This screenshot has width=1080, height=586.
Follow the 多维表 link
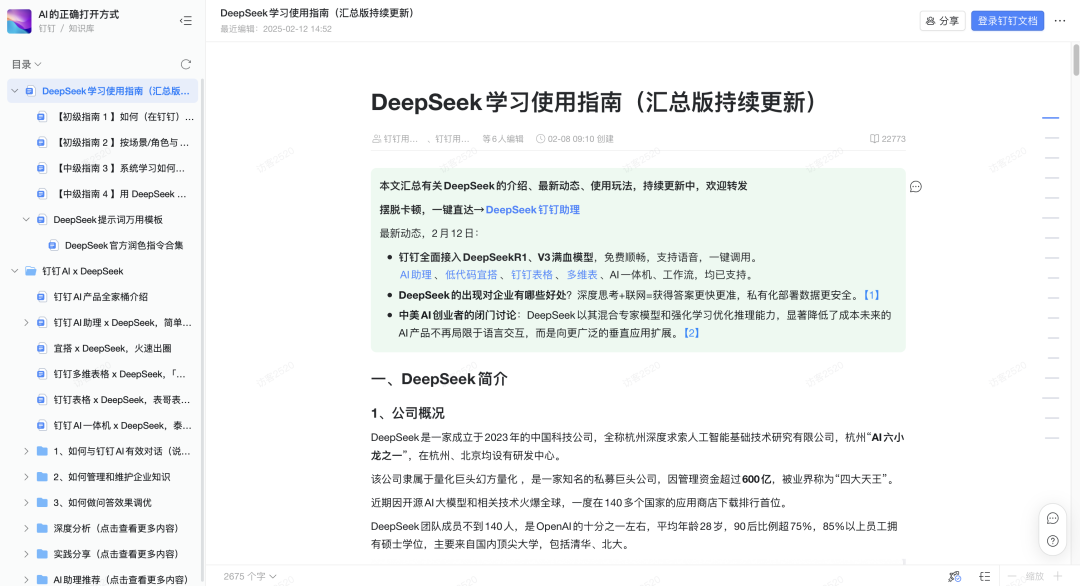tap(582, 275)
